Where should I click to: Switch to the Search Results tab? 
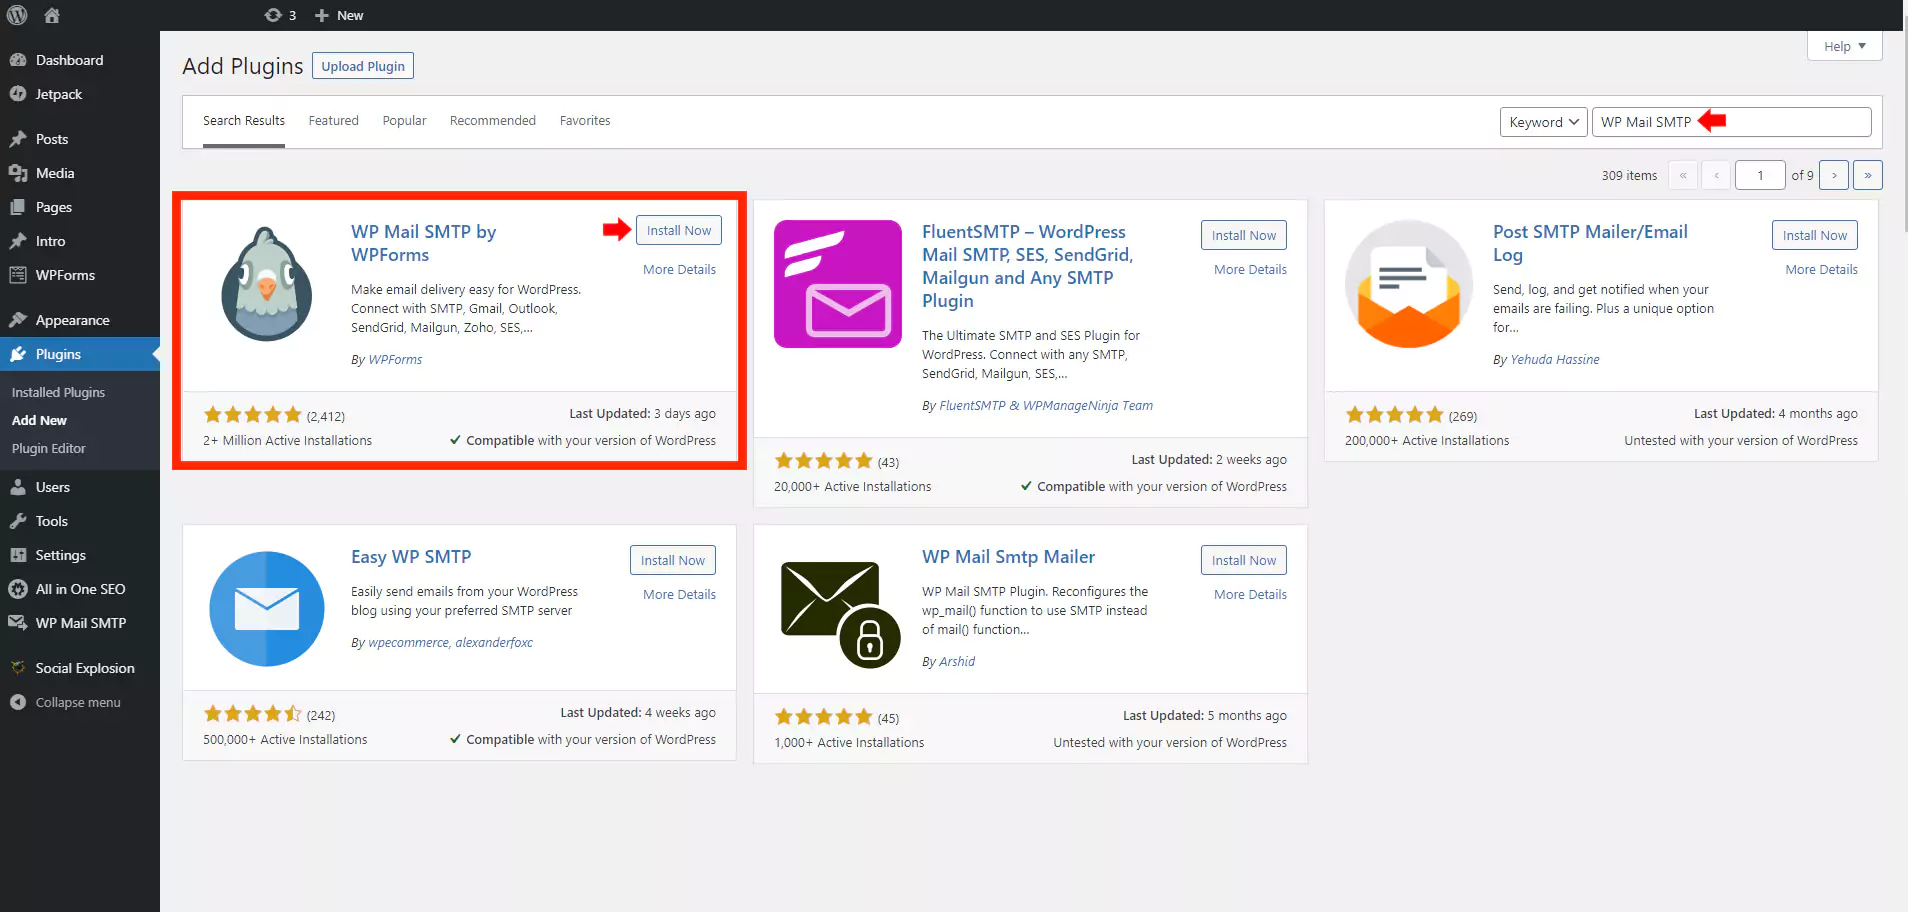tap(244, 121)
